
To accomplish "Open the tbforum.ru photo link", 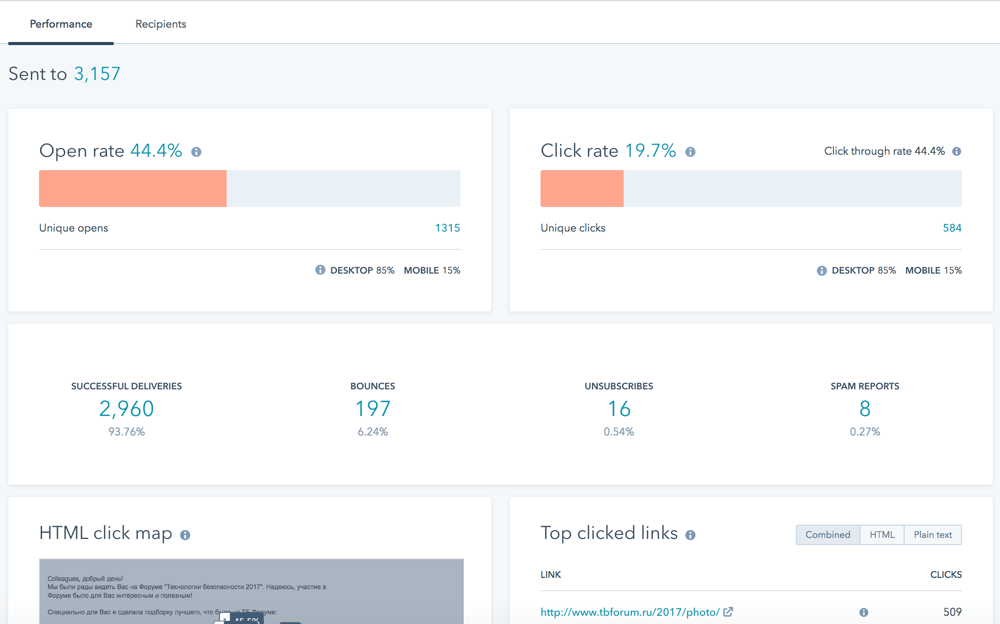I will pos(630,612).
